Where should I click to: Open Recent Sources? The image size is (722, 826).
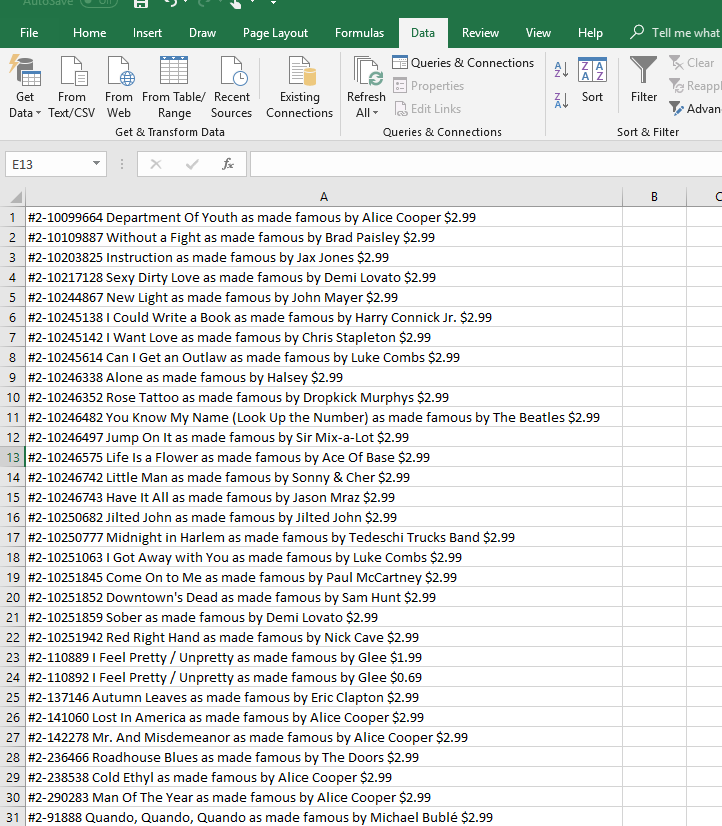click(232, 88)
